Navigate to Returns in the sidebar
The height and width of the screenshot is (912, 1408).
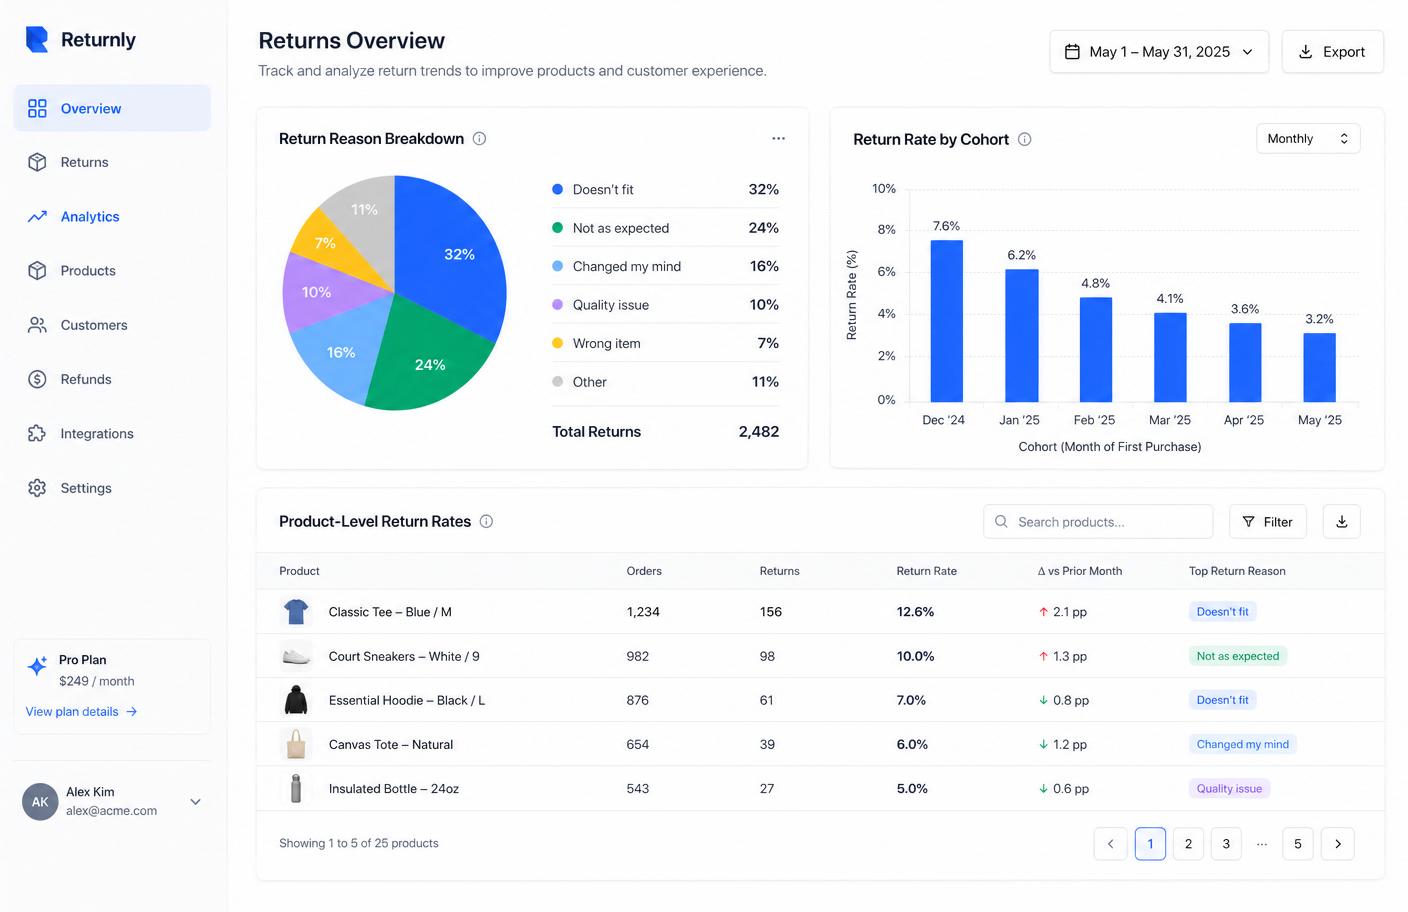pyautogui.click(x=112, y=162)
